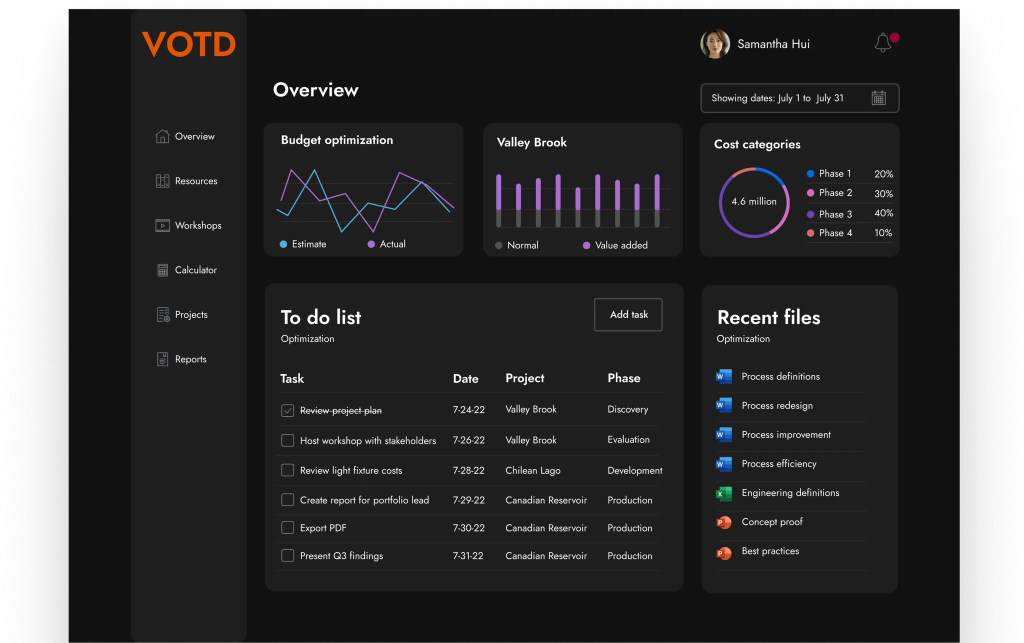Image resolution: width=1024 pixels, height=643 pixels.
Task: Click the Phase 1 blue legend dot
Action: pos(810,174)
